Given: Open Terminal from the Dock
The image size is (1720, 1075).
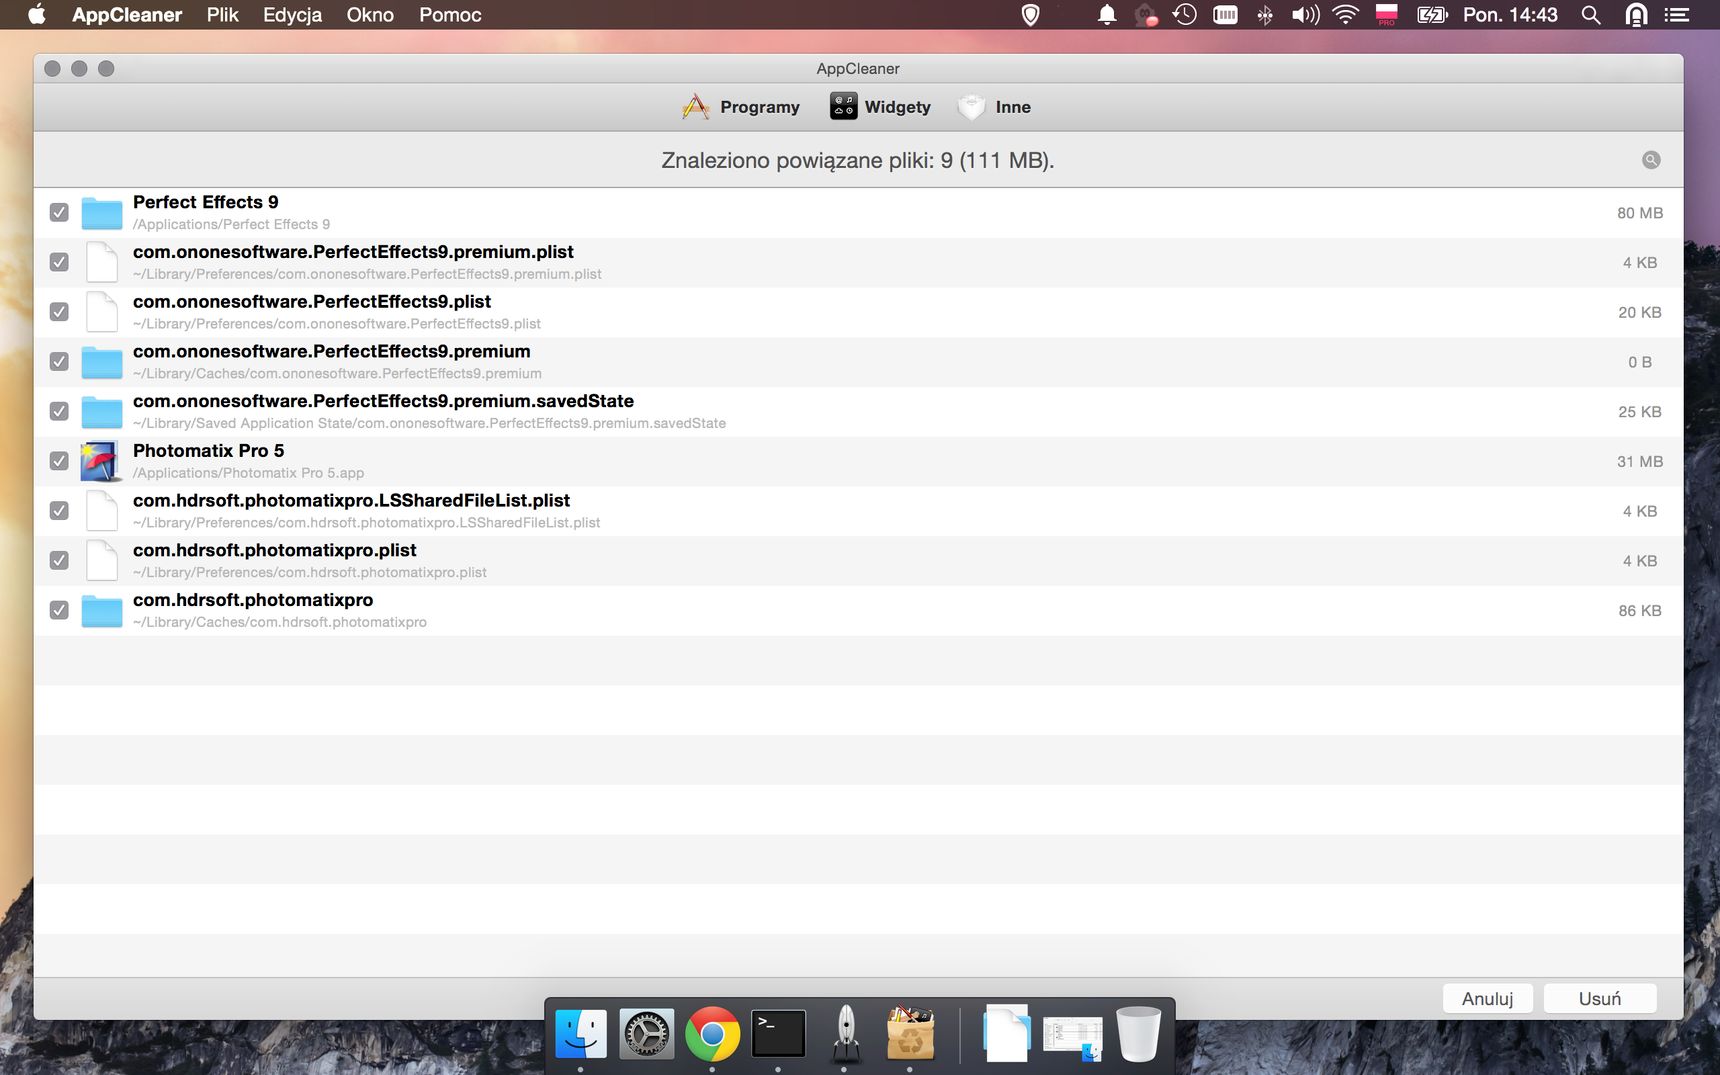Looking at the screenshot, I should [778, 1033].
